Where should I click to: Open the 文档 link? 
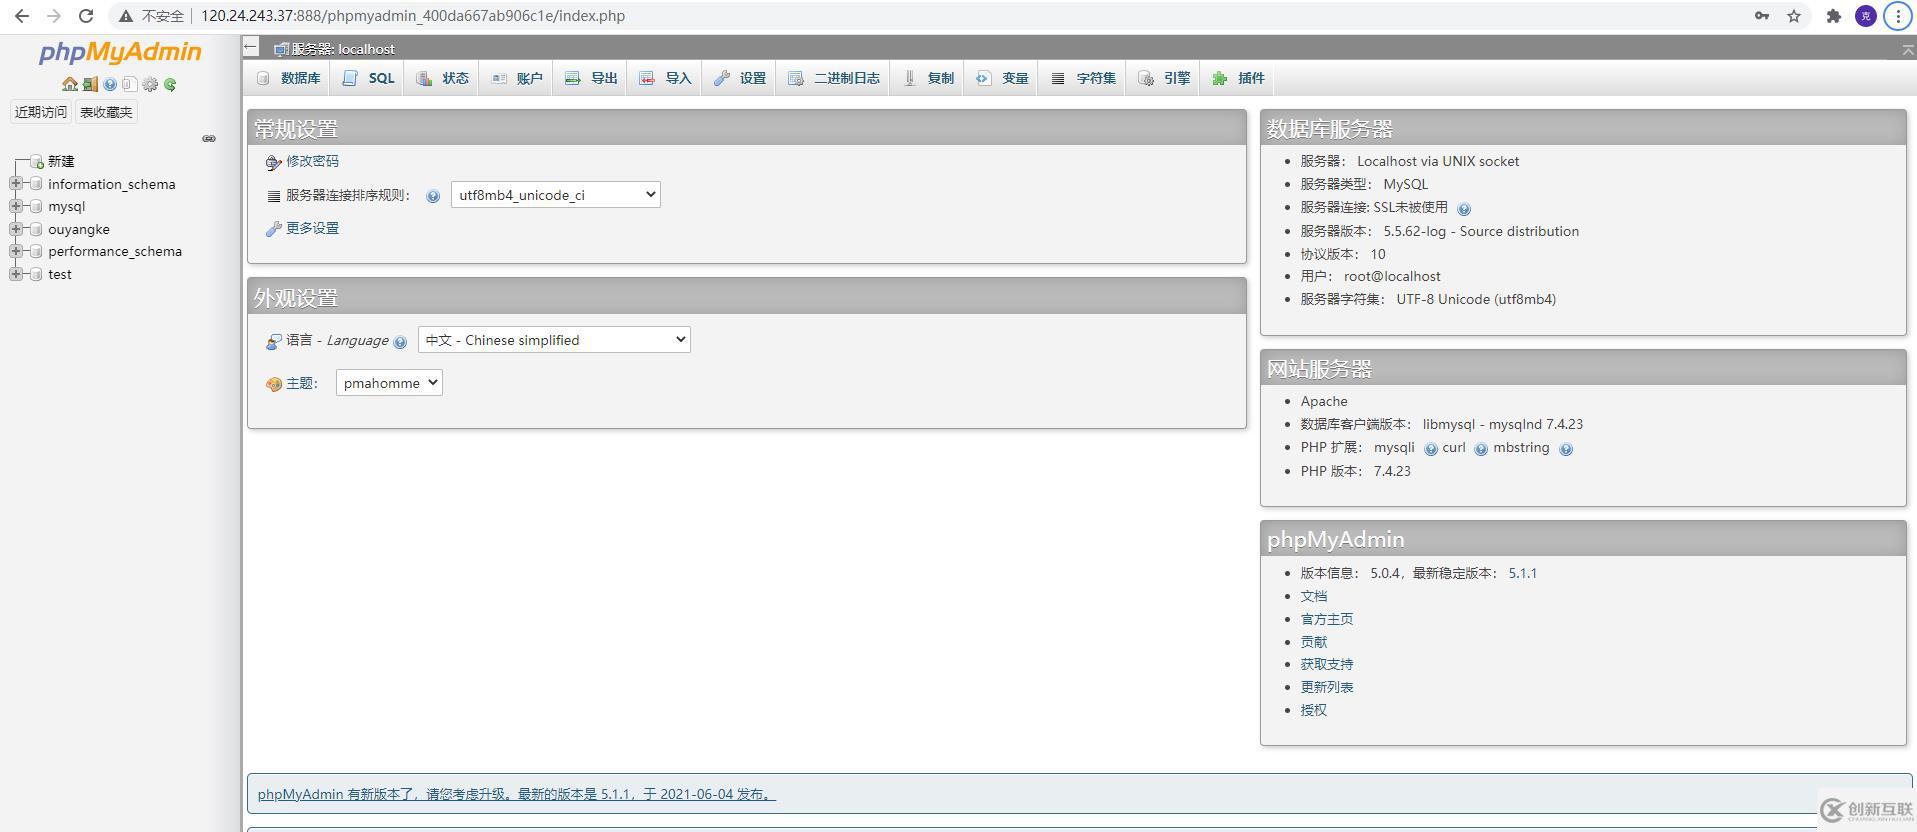pyautogui.click(x=1313, y=596)
